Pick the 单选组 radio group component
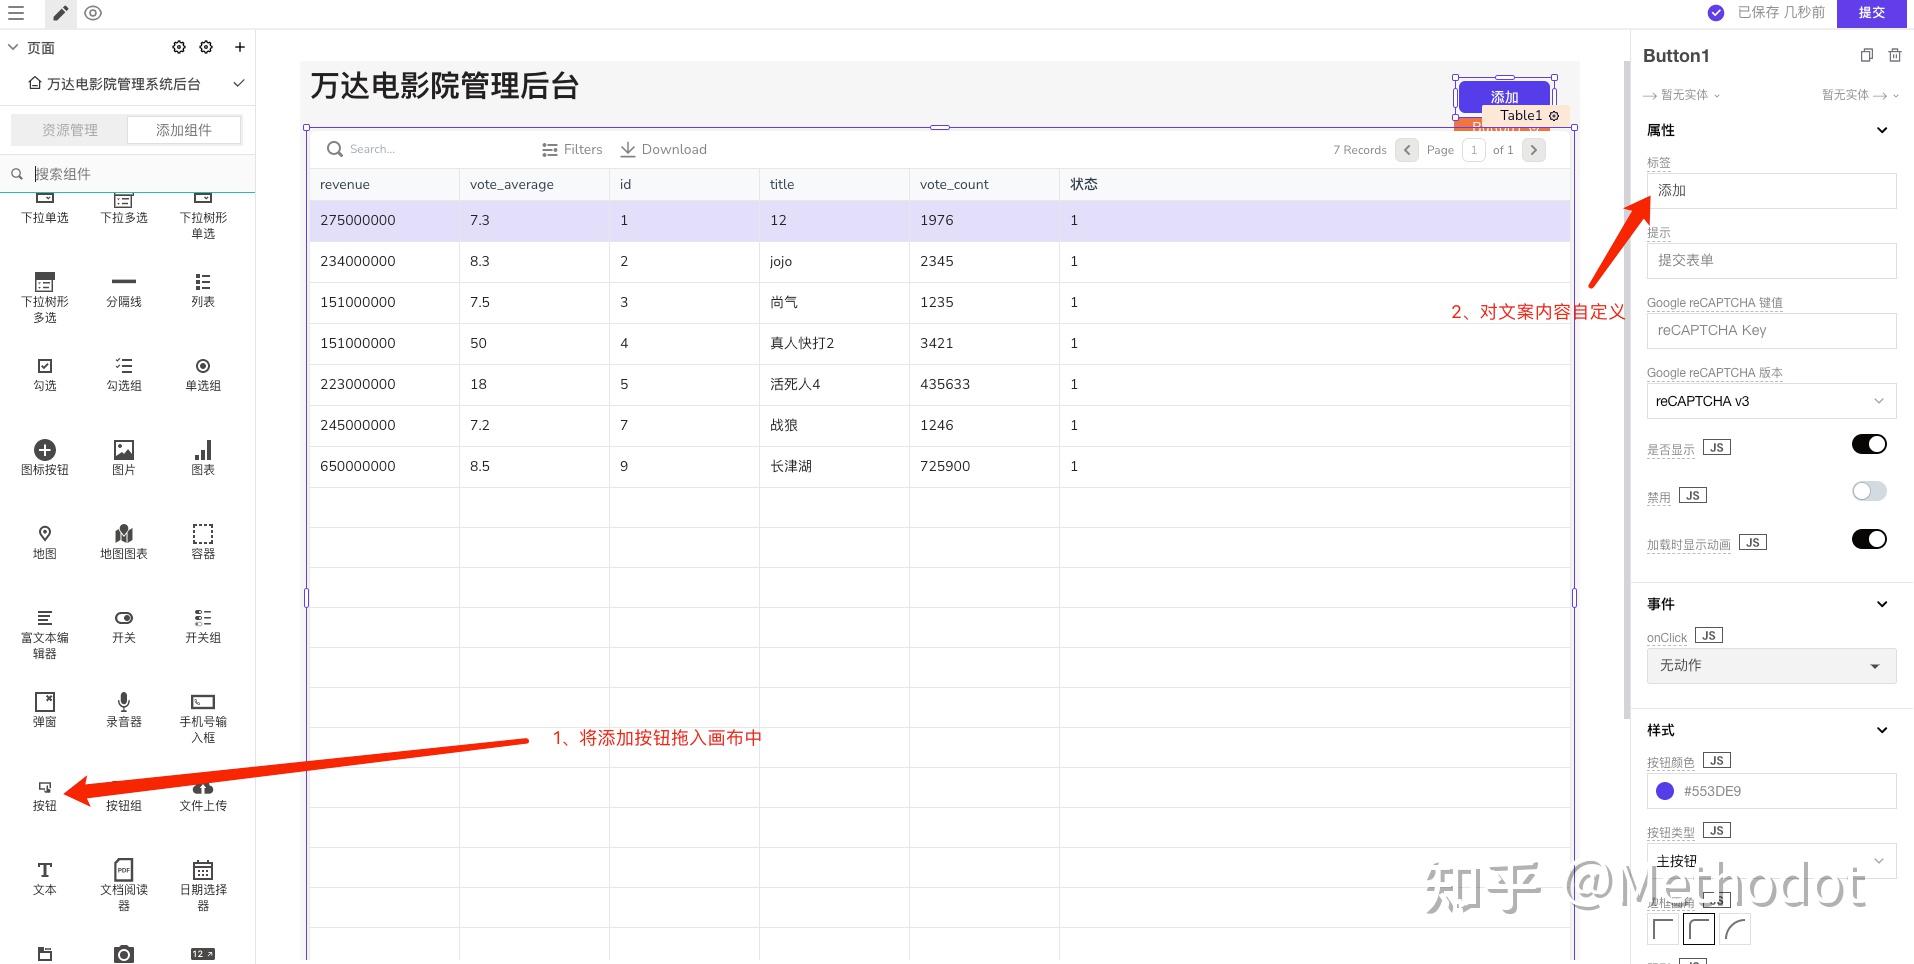1914x964 pixels. 203,374
